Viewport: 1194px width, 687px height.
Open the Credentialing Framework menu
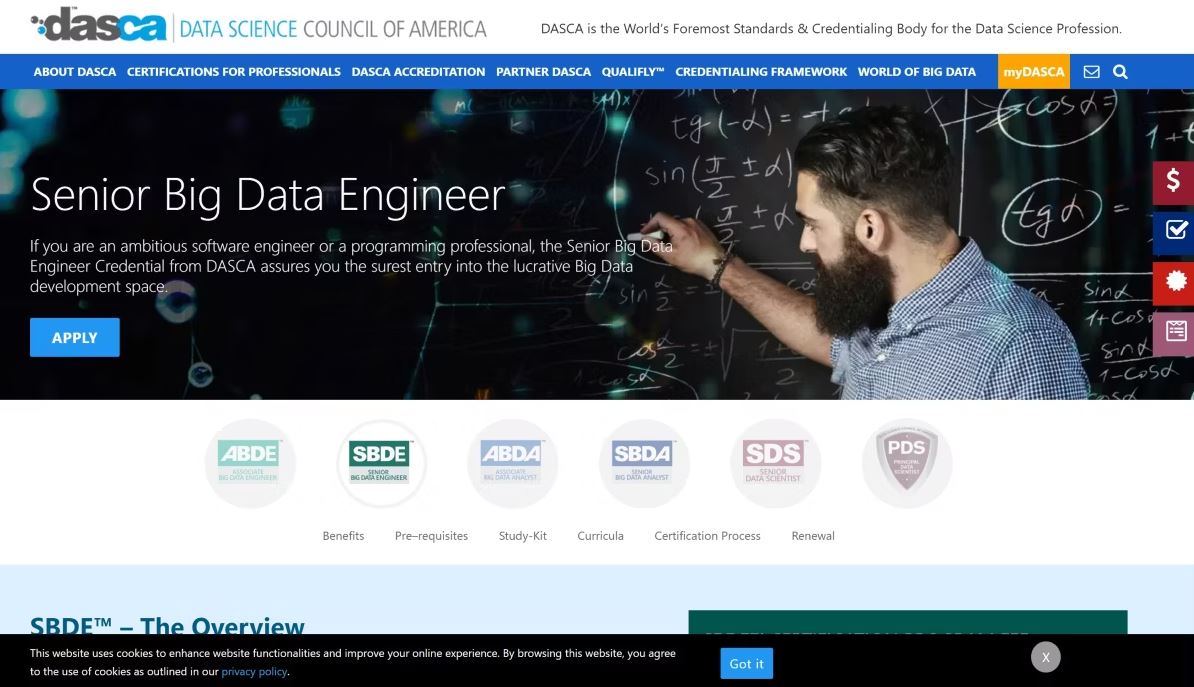tap(761, 72)
